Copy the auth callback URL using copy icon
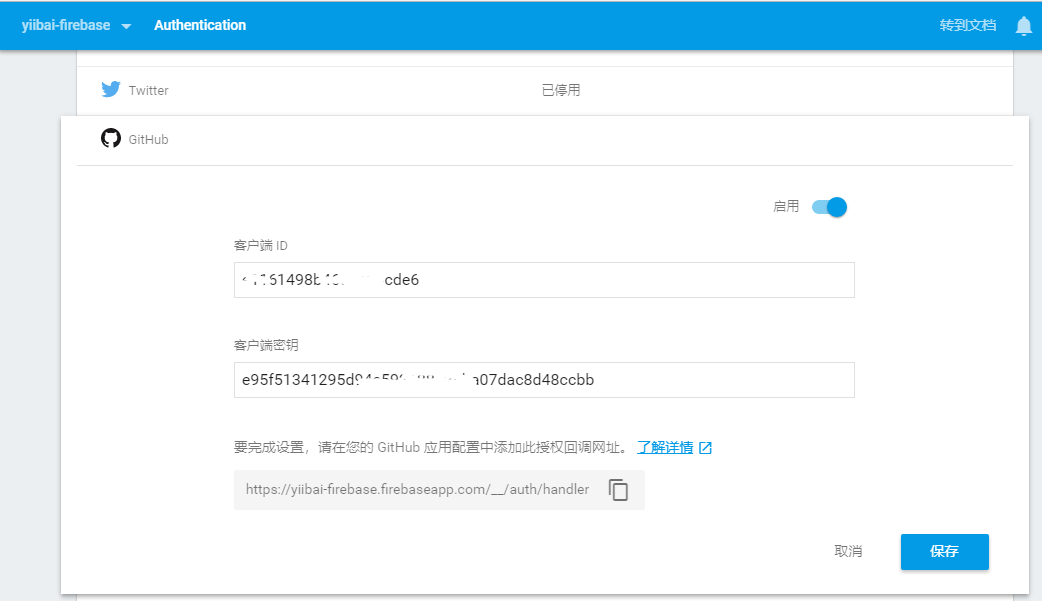1042x601 pixels. (x=619, y=490)
